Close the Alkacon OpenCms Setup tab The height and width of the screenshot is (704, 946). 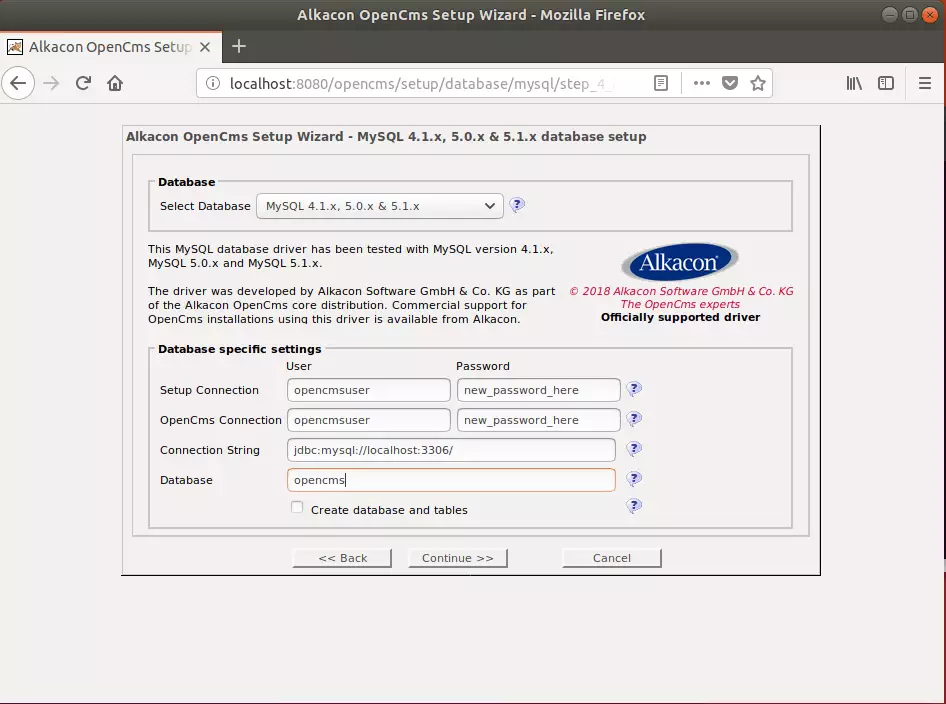[x=205, y=47]
